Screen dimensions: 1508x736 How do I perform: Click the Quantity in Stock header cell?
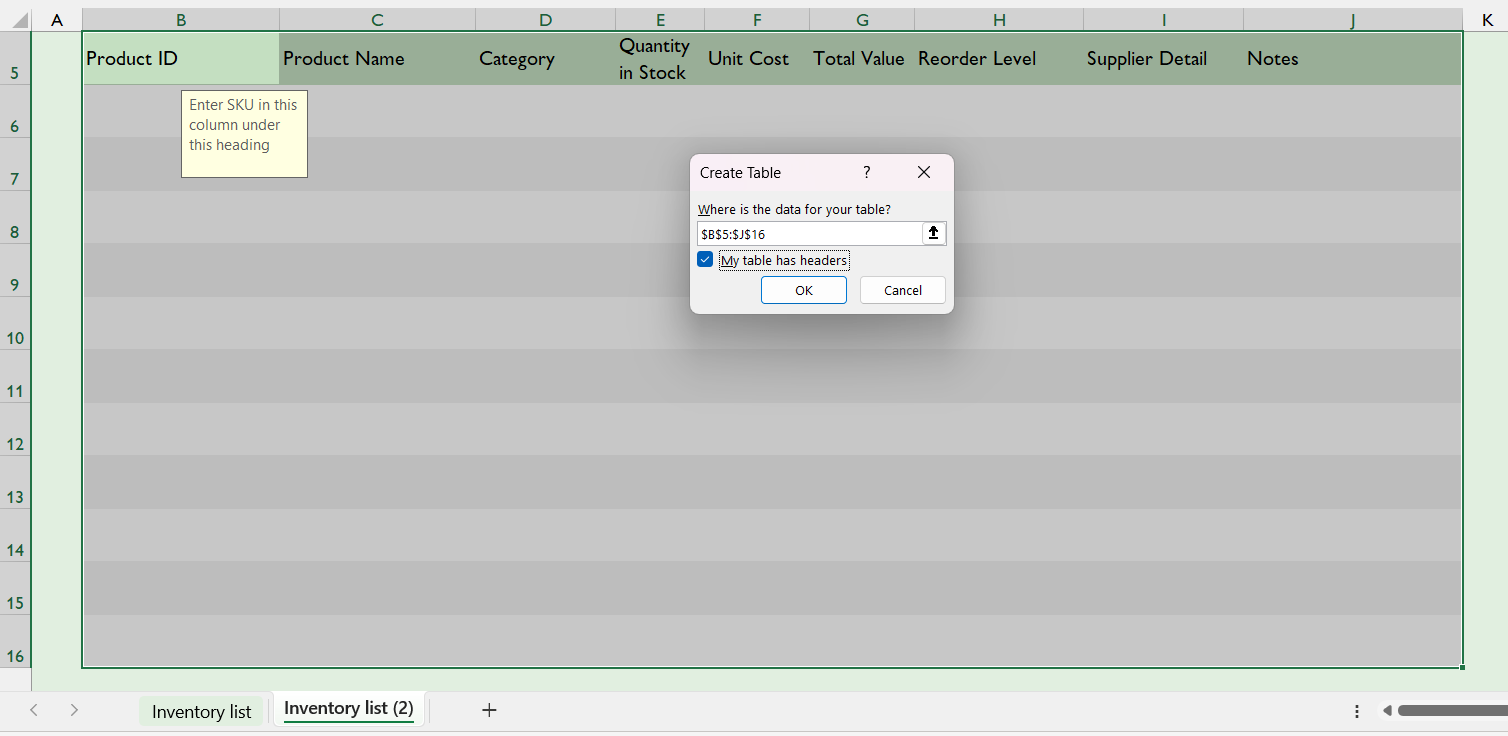click(660, 58)
